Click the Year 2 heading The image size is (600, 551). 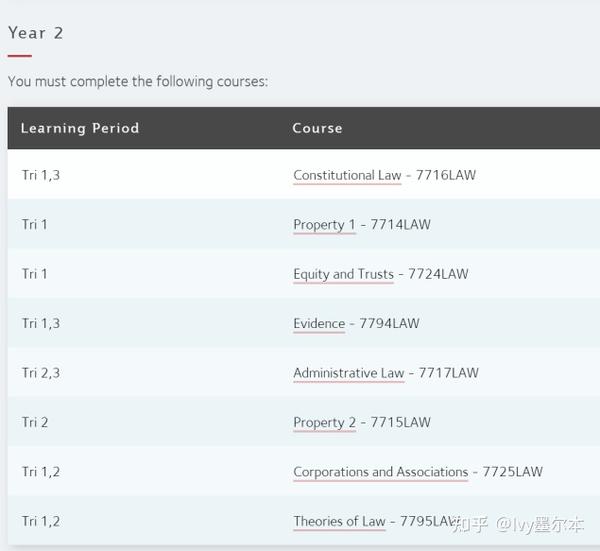pos(36,33)
